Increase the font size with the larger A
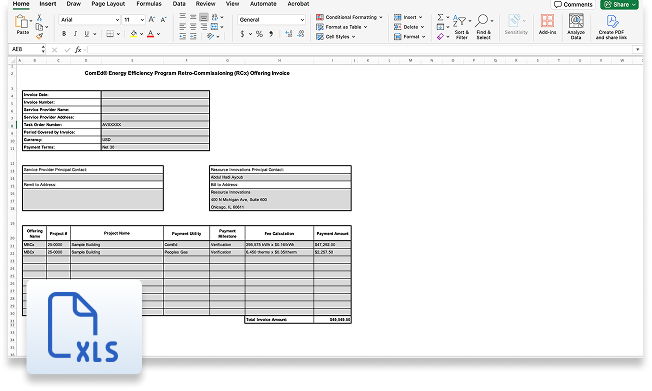The height and width of the screenshot is (391, 652). (152, 20)
